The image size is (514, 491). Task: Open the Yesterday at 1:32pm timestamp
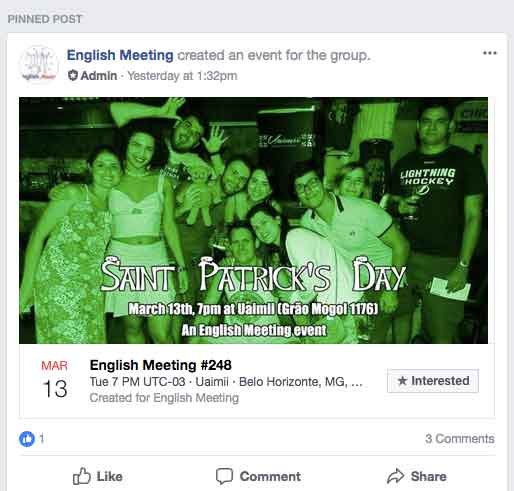point(182,76)
